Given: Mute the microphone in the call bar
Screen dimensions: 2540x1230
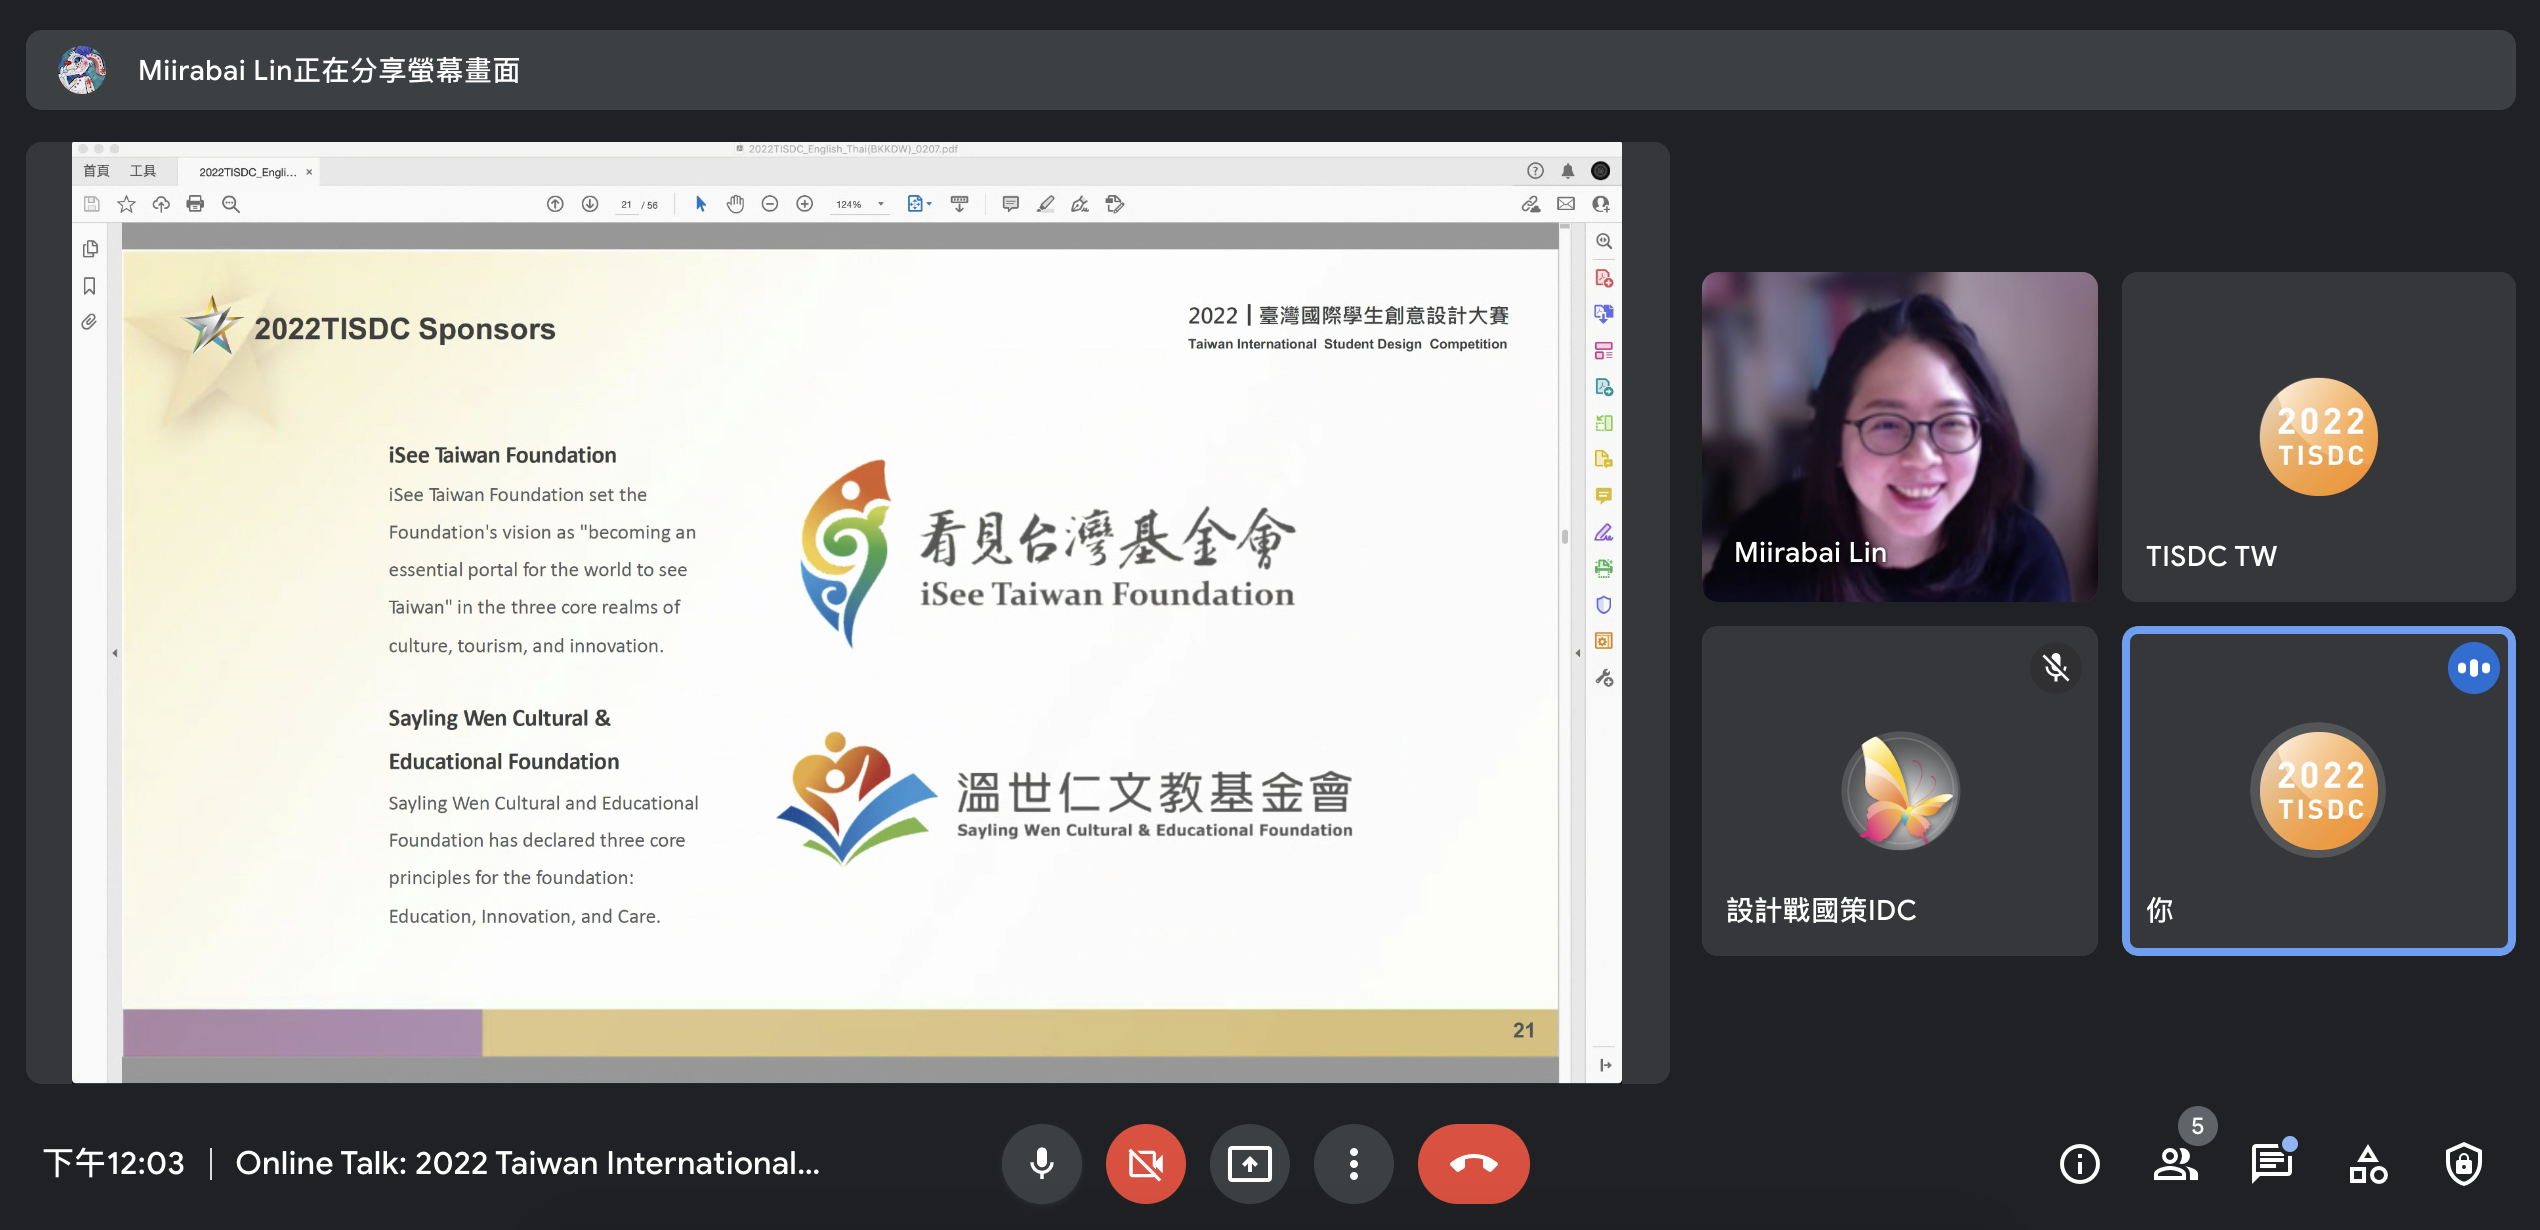Looking at the screenshot, I should (1041, 1163).
